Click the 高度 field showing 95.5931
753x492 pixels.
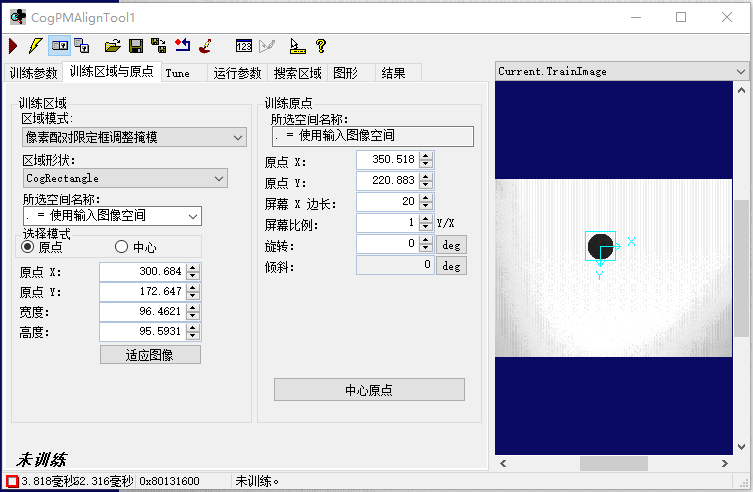[143, 332]
